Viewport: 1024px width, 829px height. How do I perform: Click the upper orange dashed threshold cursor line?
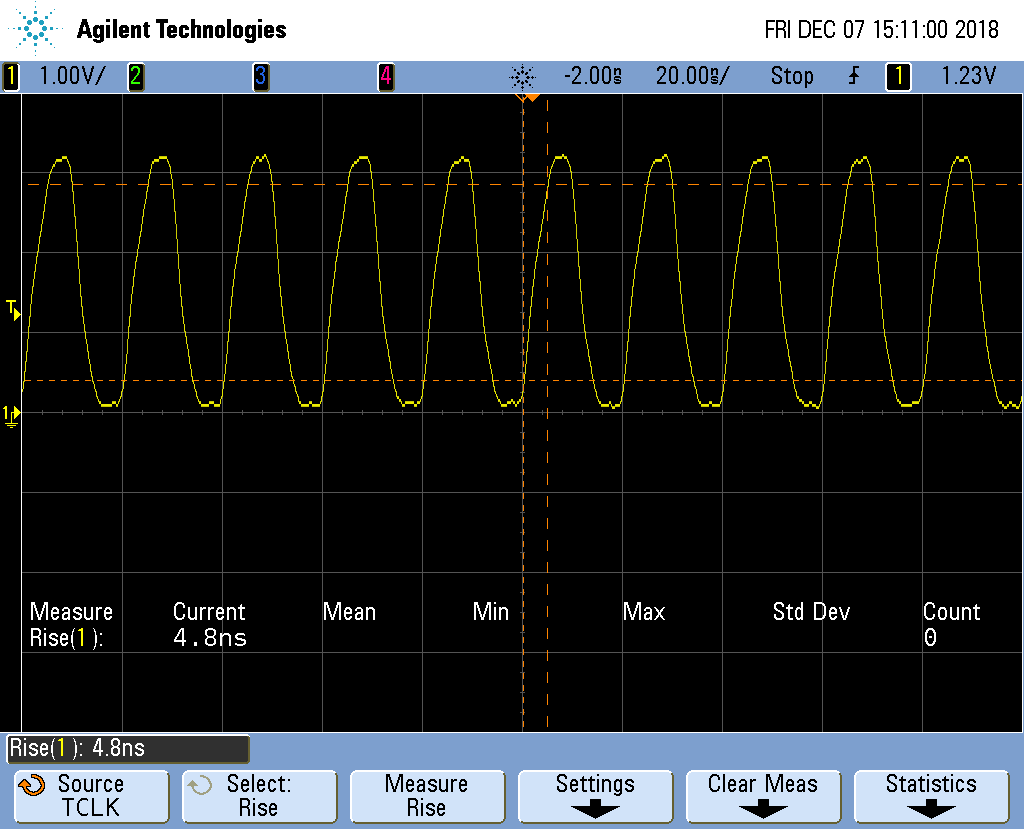tap(700, 185)
